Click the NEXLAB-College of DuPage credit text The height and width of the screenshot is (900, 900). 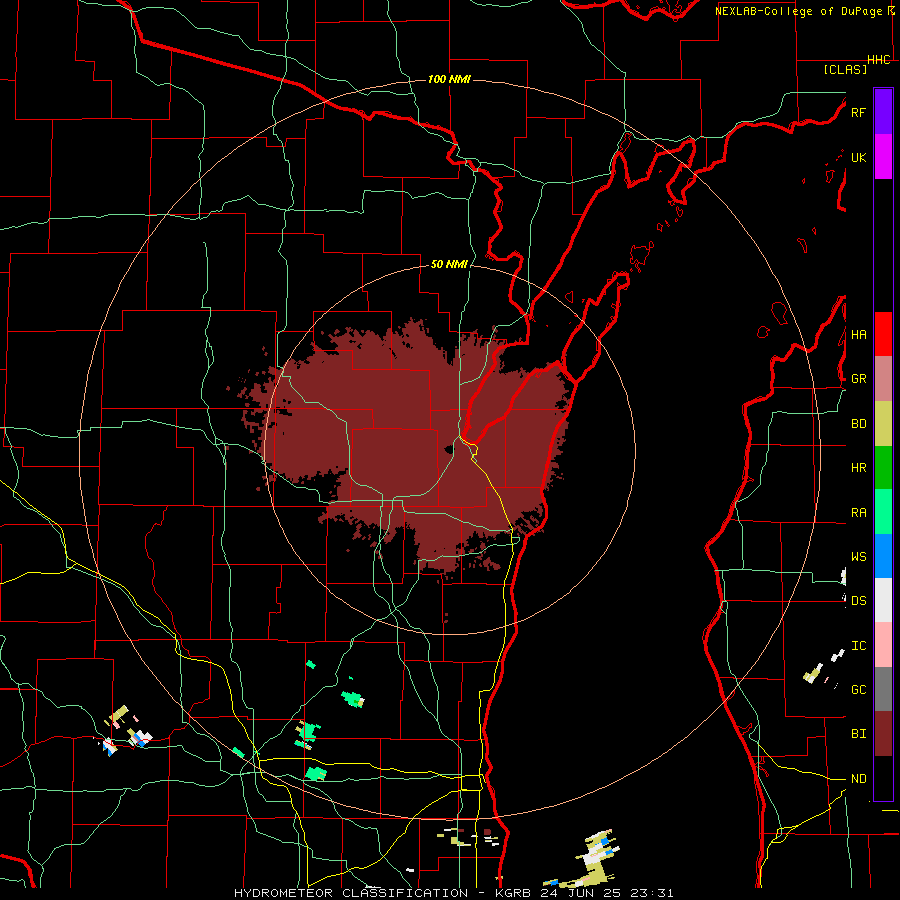coord(800,11)
